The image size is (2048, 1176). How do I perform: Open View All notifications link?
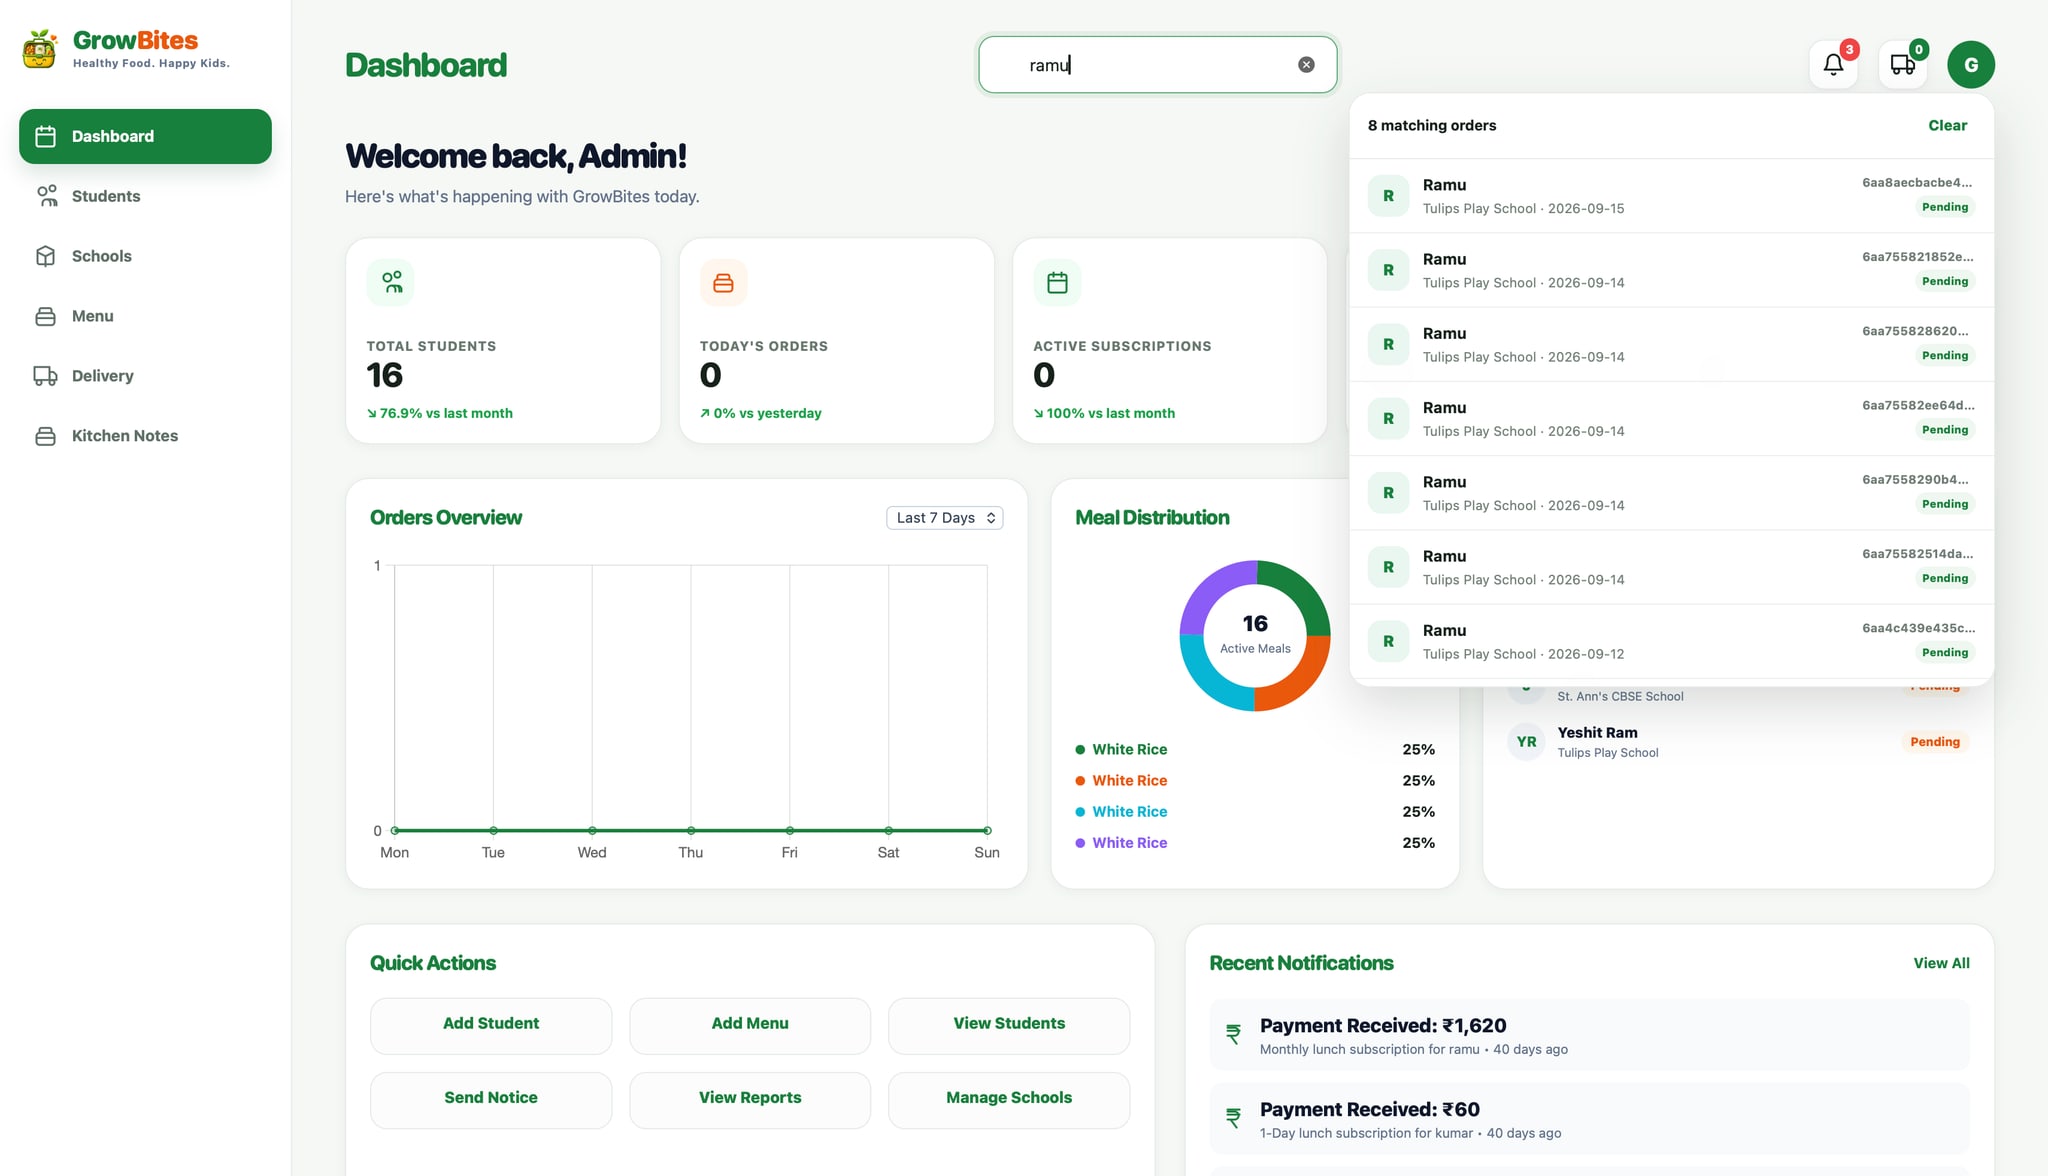click(1941, 963)
